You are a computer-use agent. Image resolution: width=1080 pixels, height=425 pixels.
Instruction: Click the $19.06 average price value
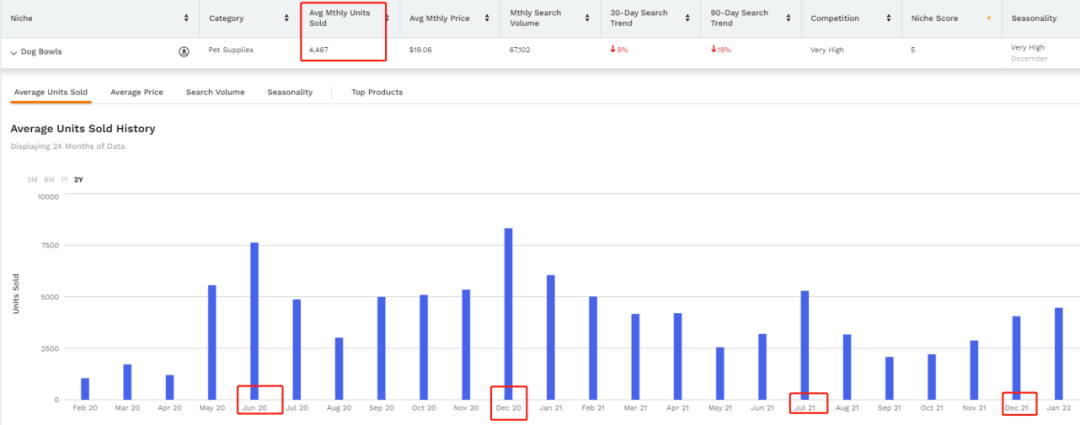(x=420, y=50)
